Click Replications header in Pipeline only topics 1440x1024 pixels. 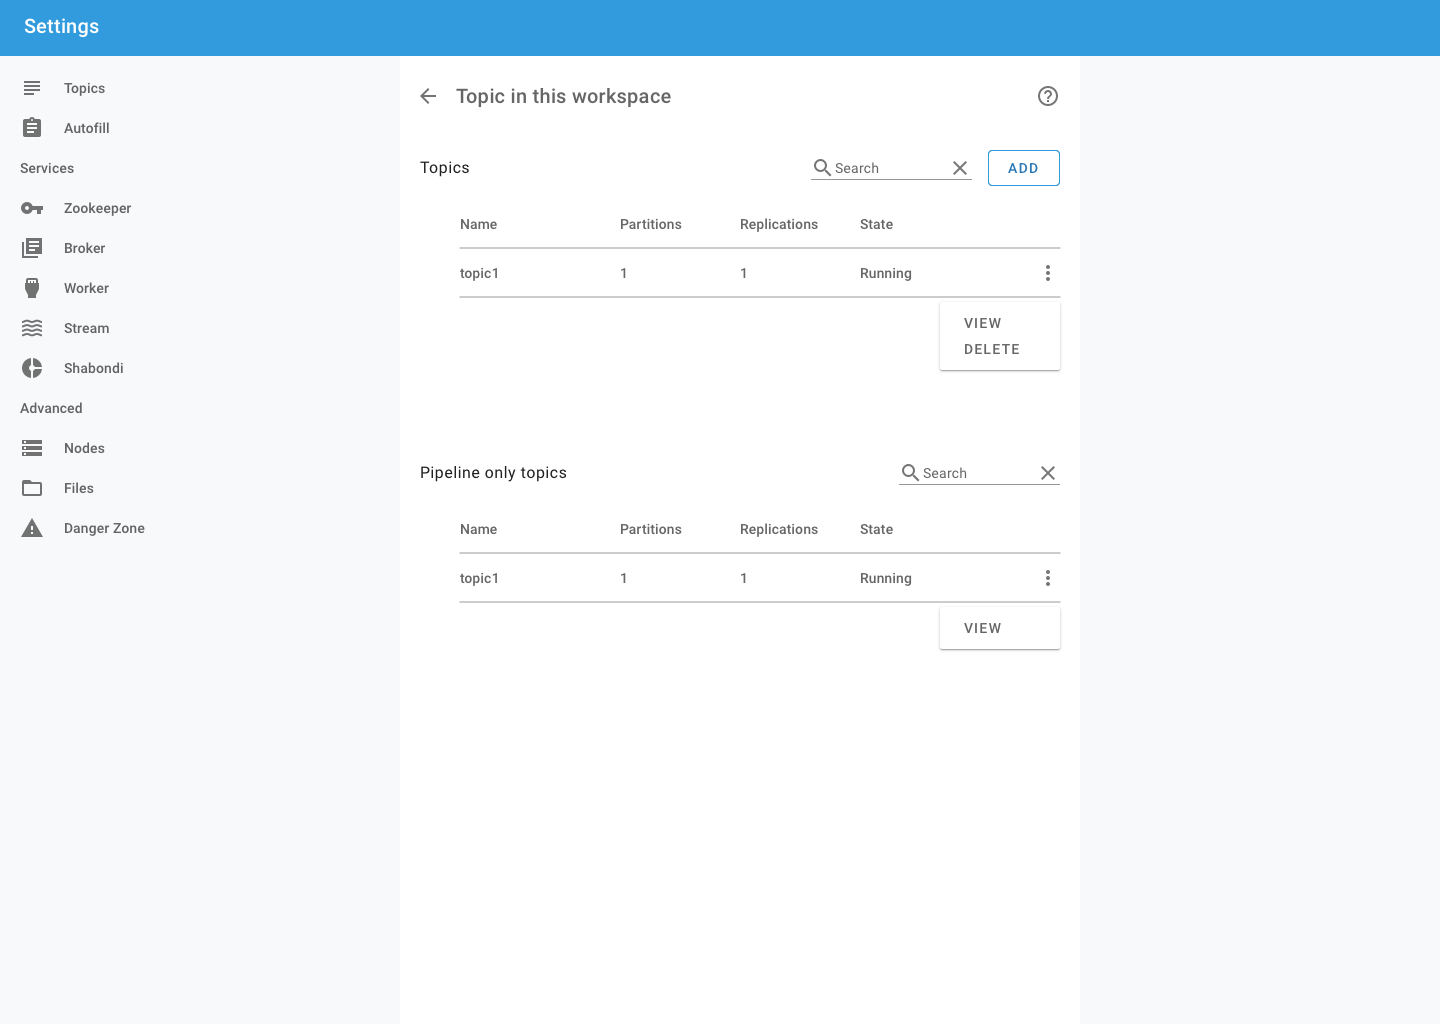pyautogui.click(x=779, y=529)
